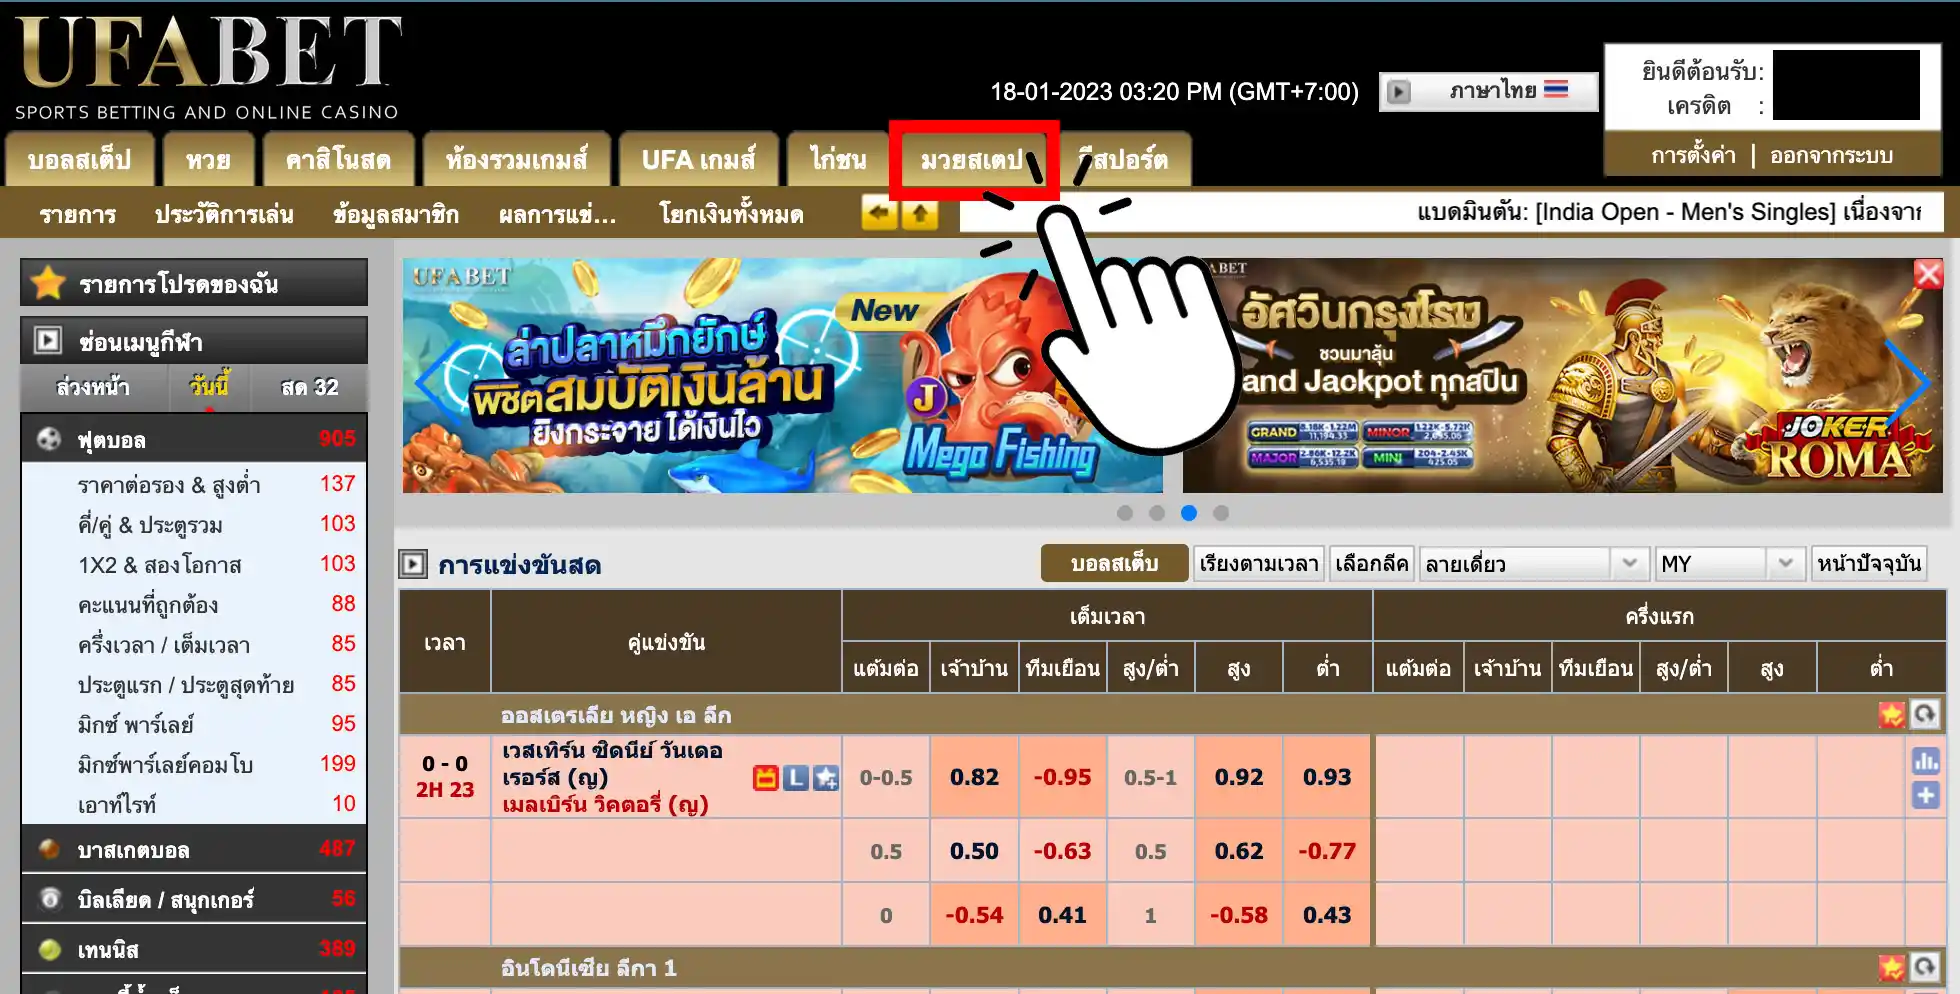This screenshot has width=1960, height=994.
Task: Select the second banner carousel dot
Action: point(1157,513)
